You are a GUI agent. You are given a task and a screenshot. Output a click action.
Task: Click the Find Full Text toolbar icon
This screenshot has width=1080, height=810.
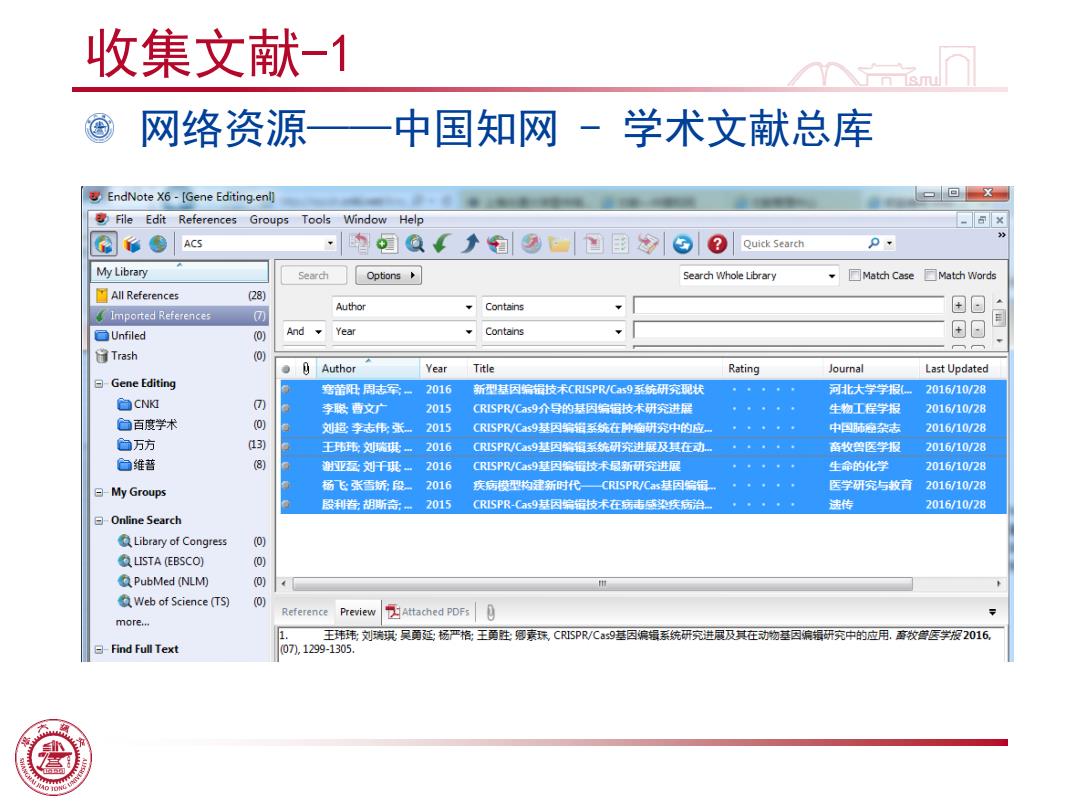coord(497,244)
